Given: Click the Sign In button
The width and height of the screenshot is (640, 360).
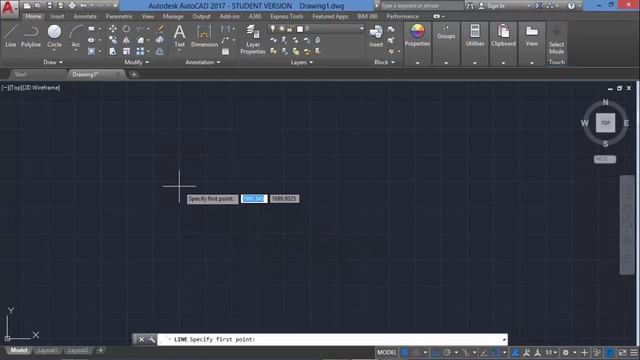Looking at the screenshot, I should pos(491,6).
